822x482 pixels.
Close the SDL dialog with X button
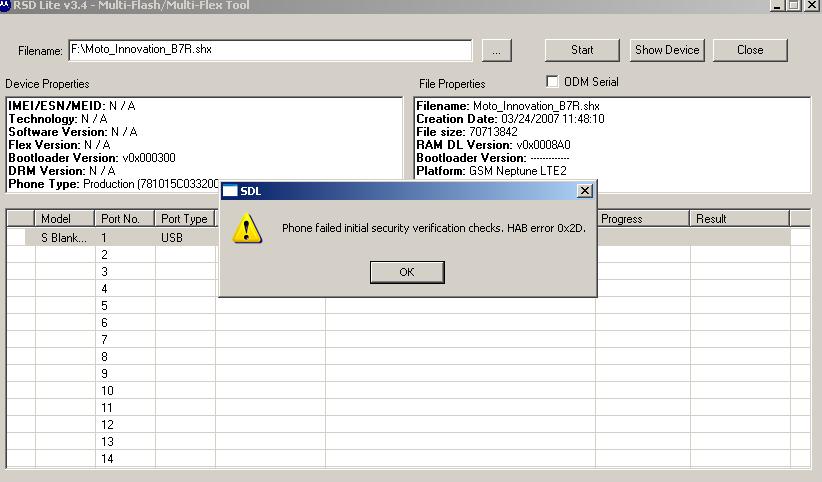pos(585,190)
